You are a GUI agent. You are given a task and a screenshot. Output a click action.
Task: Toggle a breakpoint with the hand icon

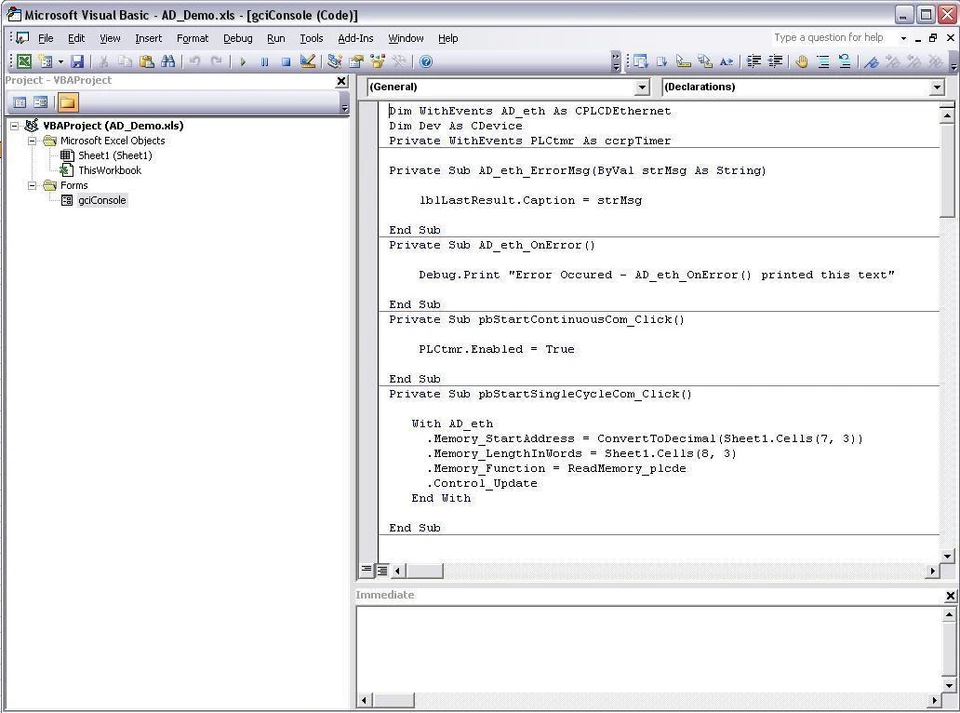[802, 61]
